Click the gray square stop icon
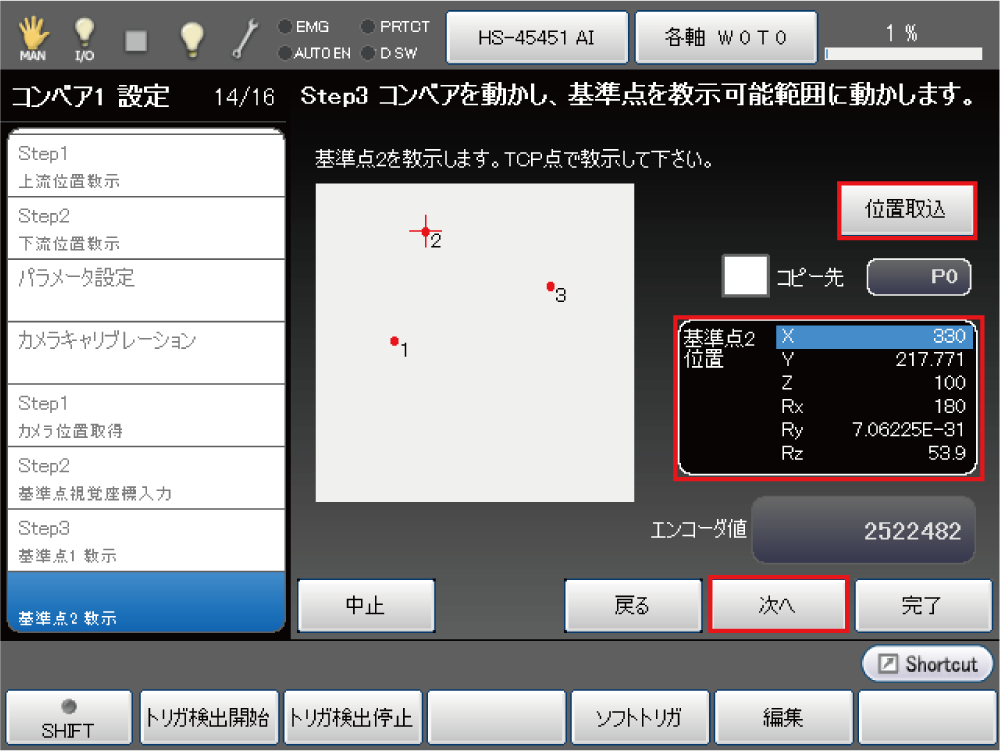Screen dimensions: 1000x751 tap(136, 39)
